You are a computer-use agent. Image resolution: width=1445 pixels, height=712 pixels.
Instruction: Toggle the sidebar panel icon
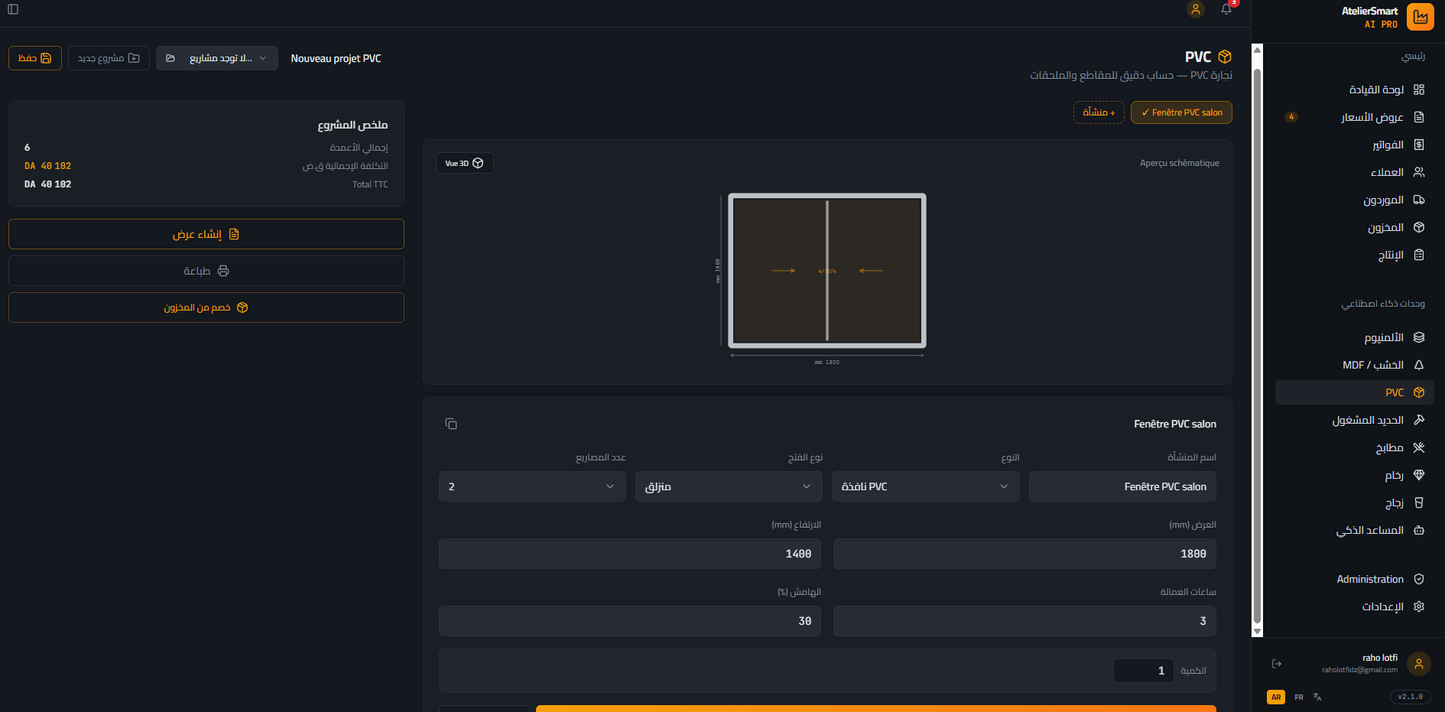tap(13, 9)
